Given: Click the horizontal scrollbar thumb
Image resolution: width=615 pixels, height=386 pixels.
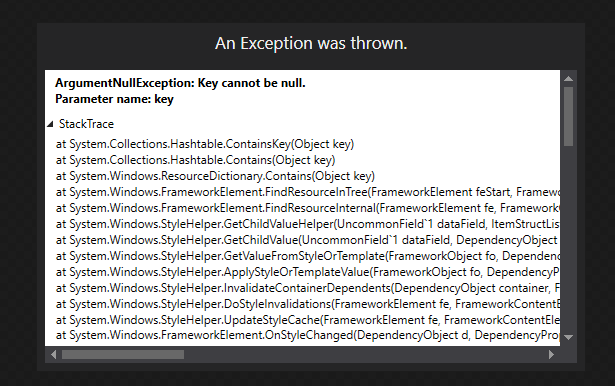Looking at the screenshot, I should [123, 355].
